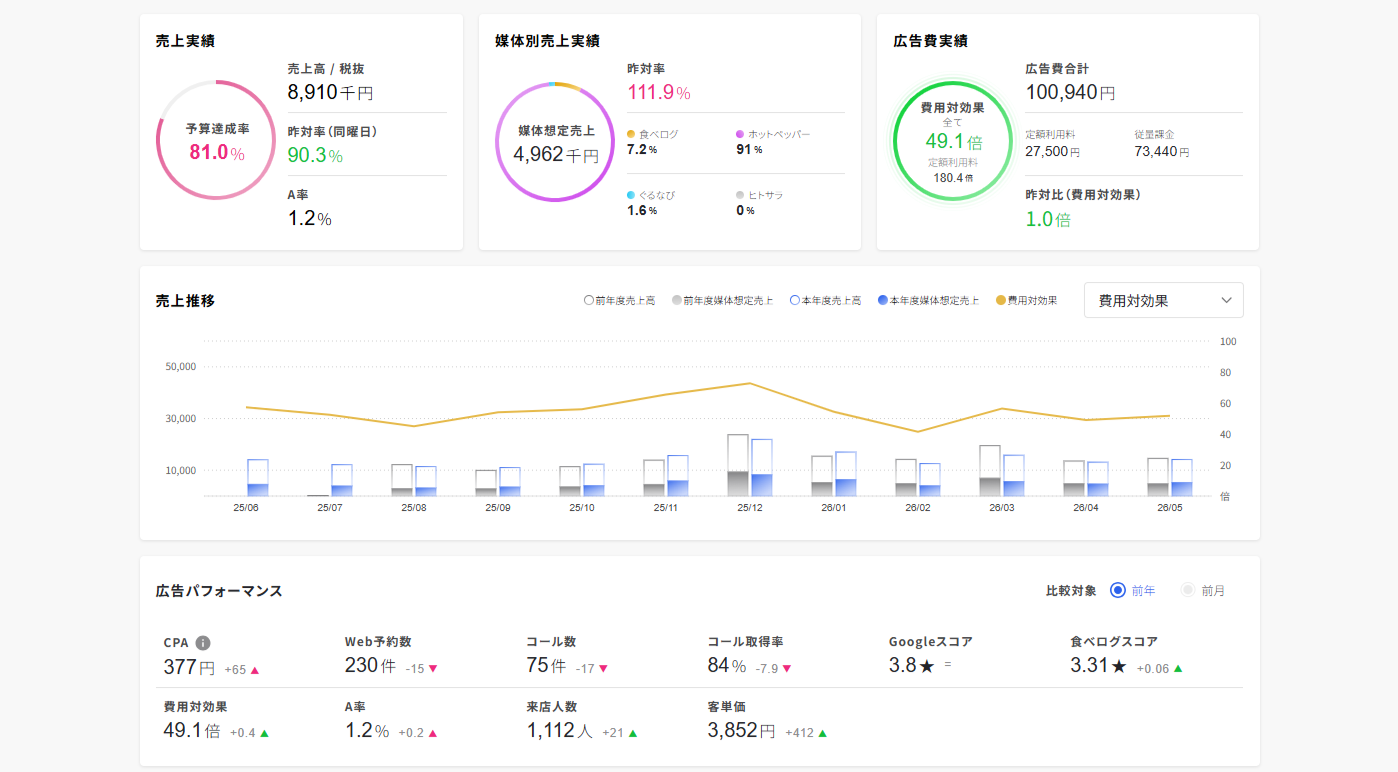Click the 食べログ orange legend dot

pyautogui.click(x=631, y=134)
